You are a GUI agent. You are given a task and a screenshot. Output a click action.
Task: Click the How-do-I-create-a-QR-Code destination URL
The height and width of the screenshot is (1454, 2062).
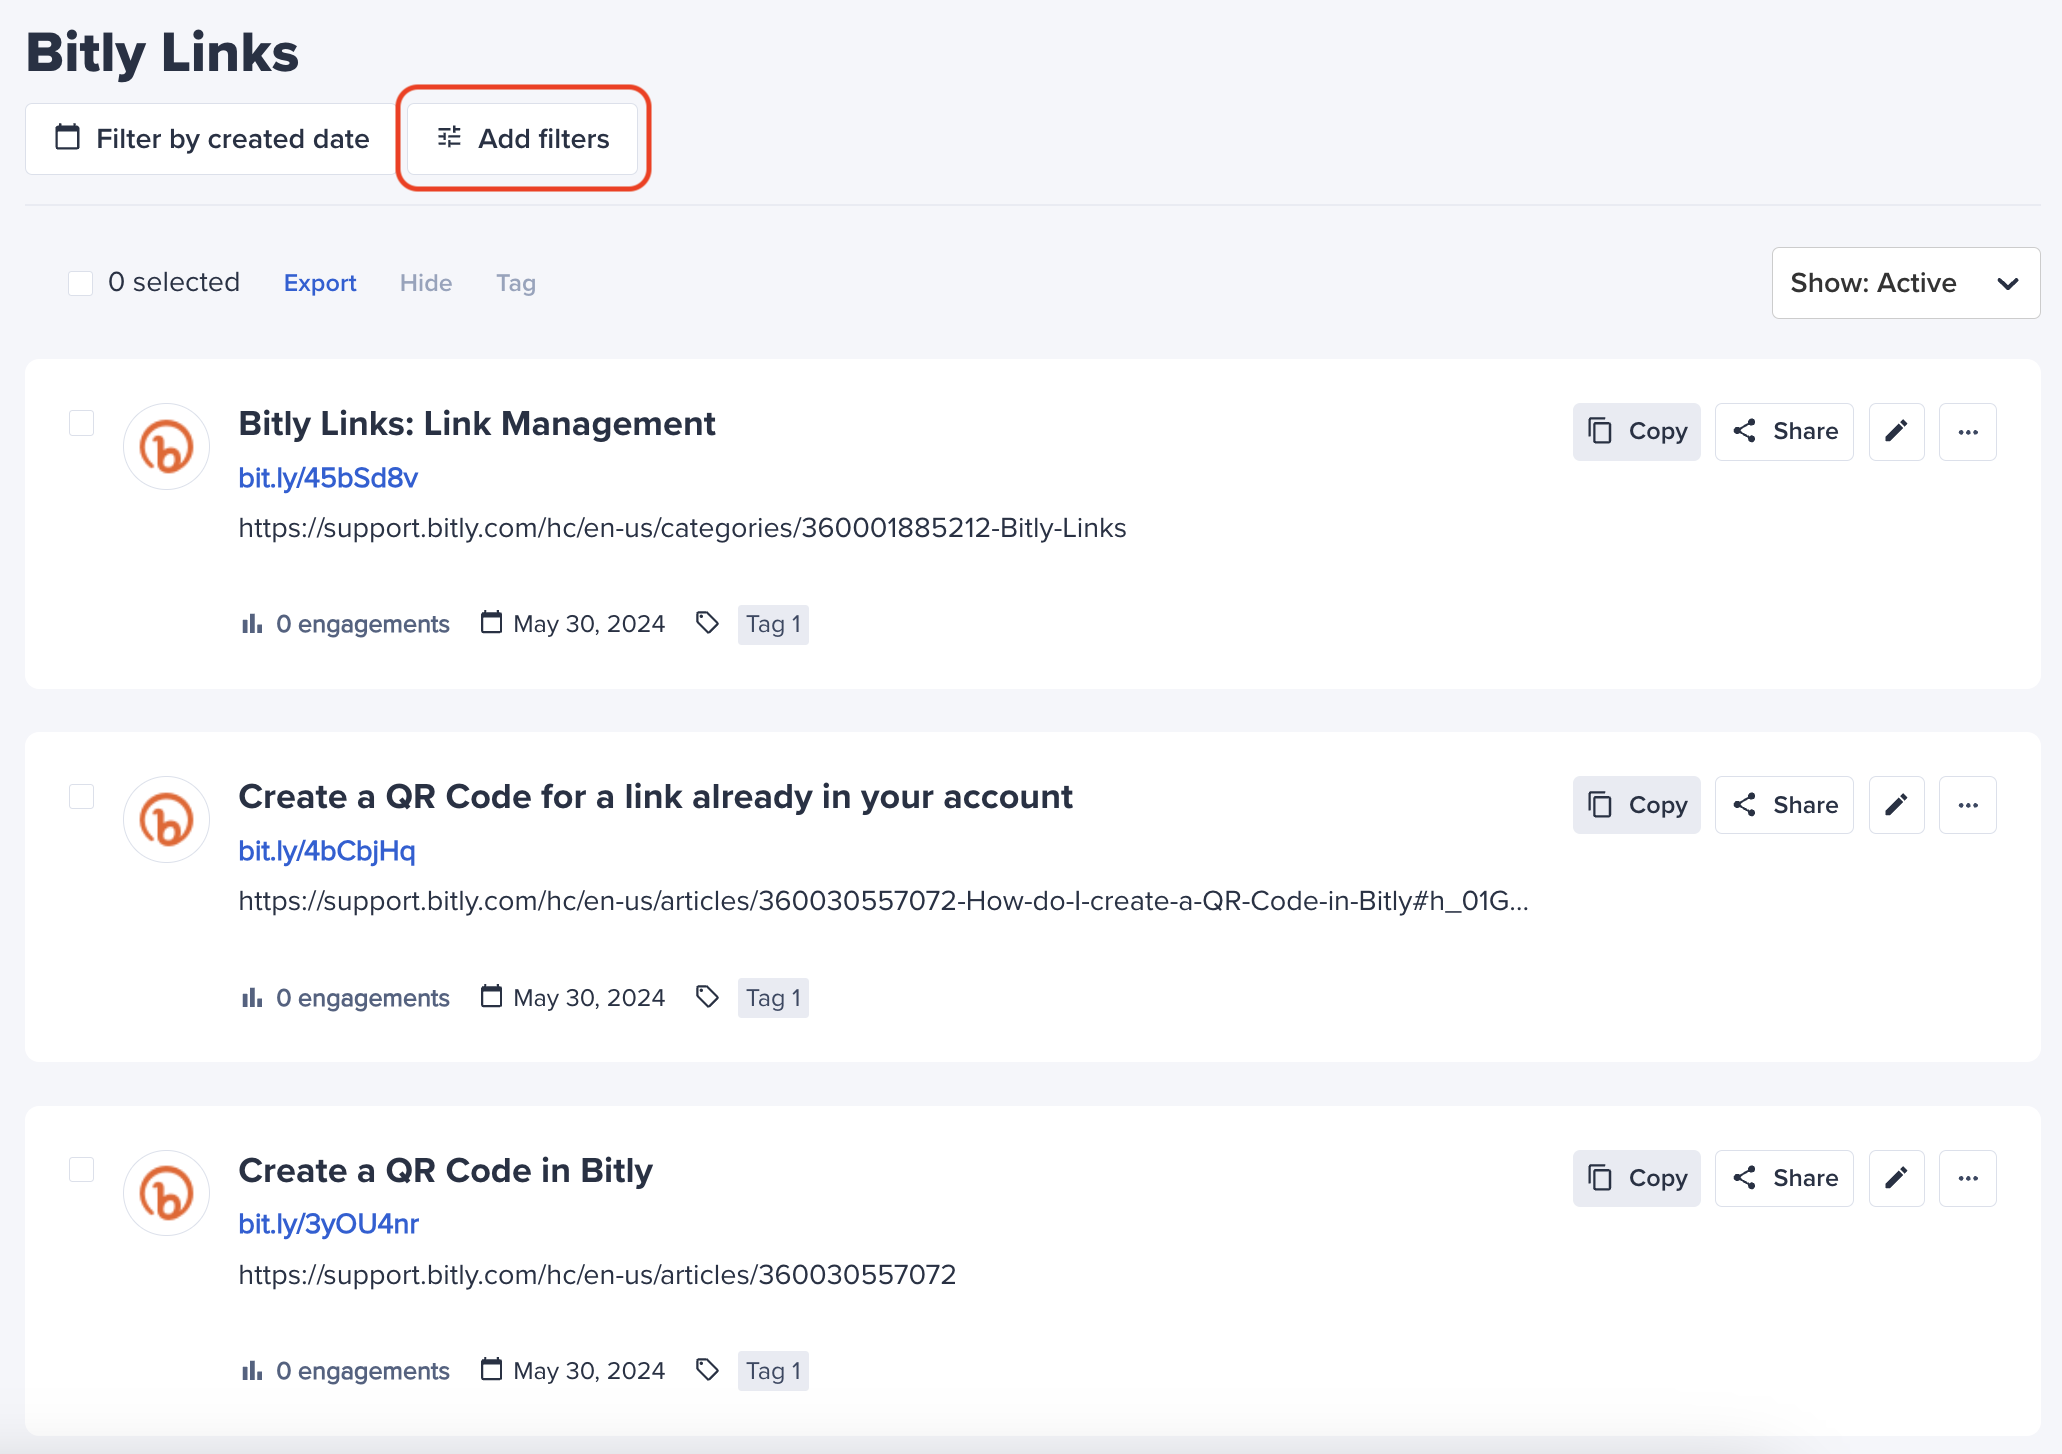click(x=883, y=901)
